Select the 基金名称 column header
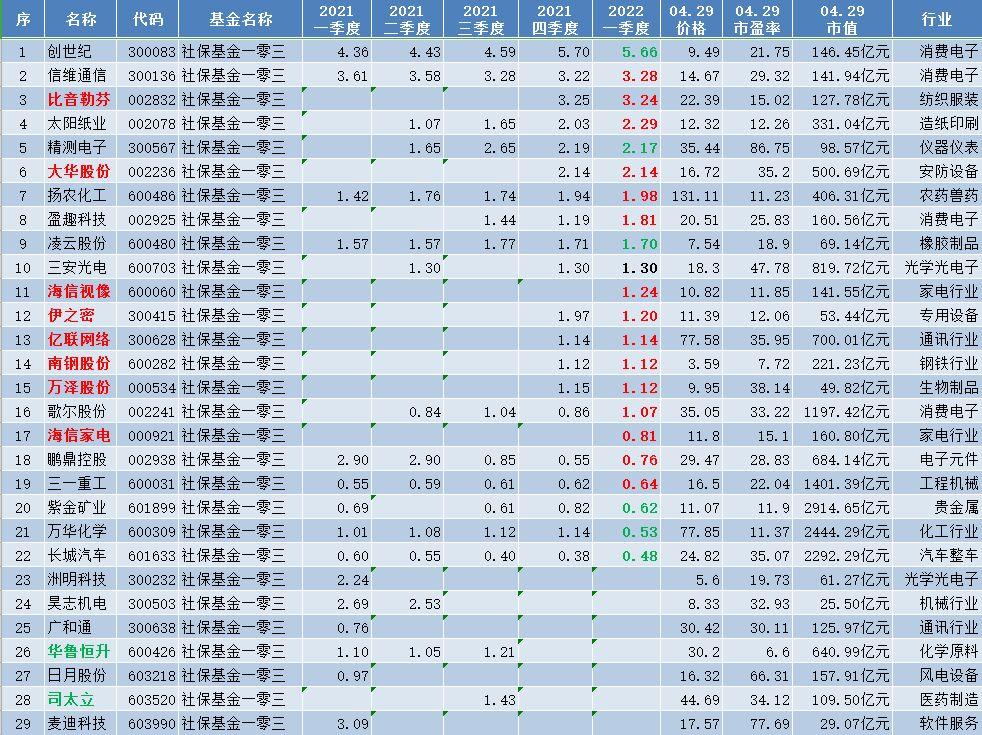The height and width of the screenshot is (735, 982). point(240,19)
